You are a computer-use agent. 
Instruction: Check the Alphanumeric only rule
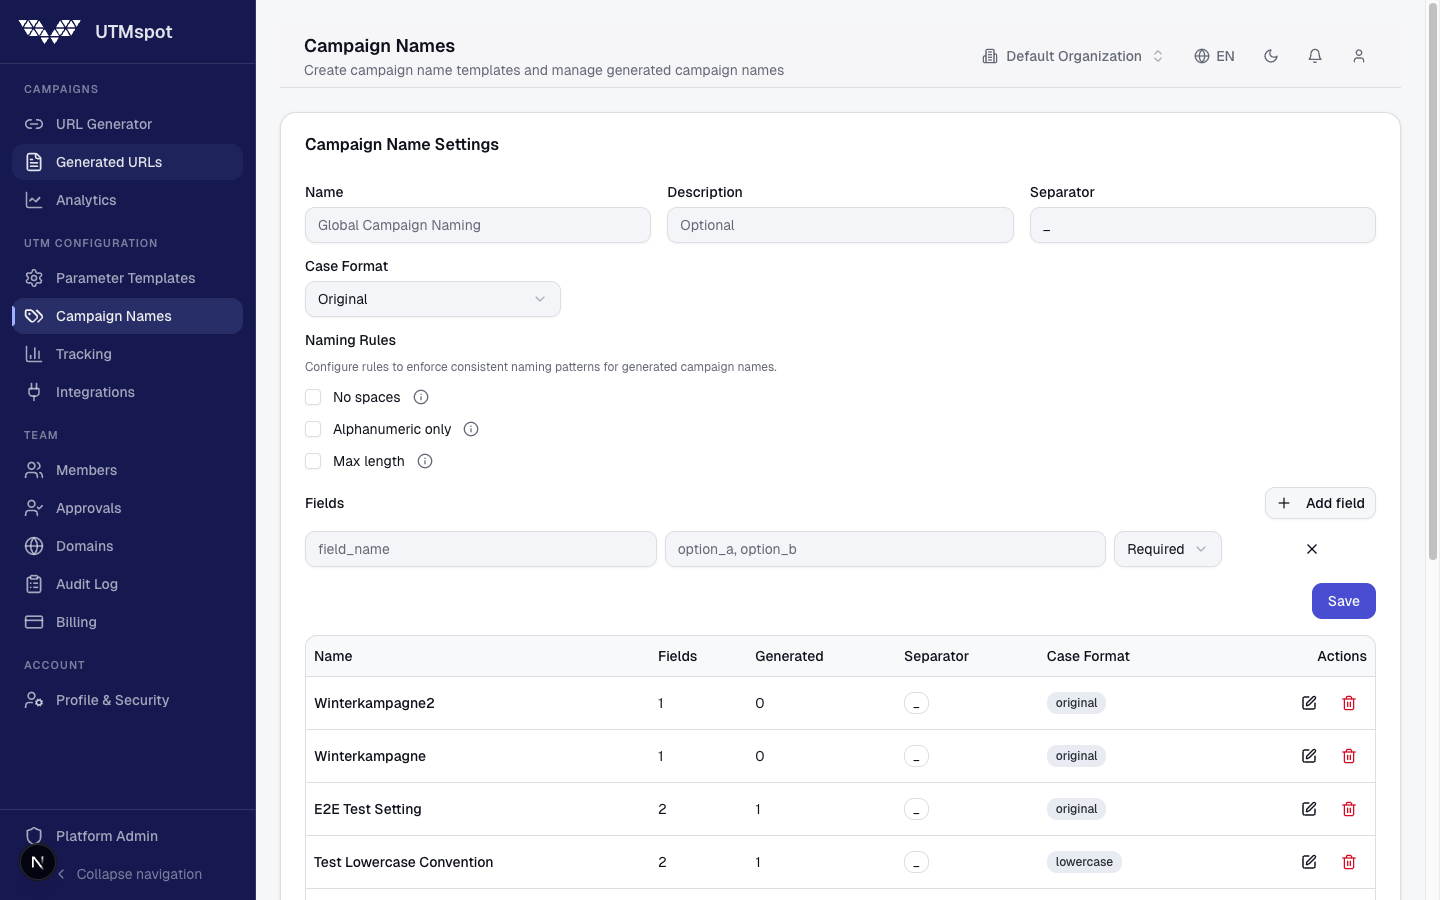(x=313, y=429)
